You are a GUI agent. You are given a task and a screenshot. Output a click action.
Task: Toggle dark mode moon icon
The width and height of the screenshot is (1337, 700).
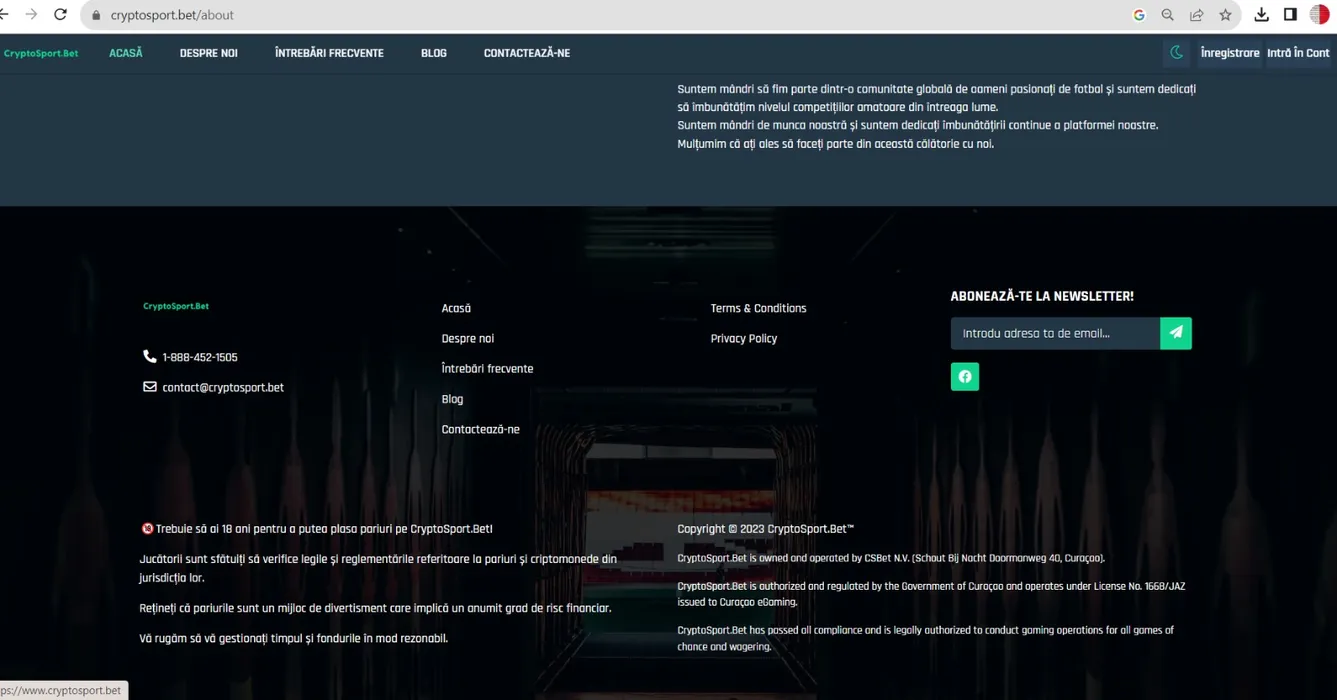[x=1176, y=53]
